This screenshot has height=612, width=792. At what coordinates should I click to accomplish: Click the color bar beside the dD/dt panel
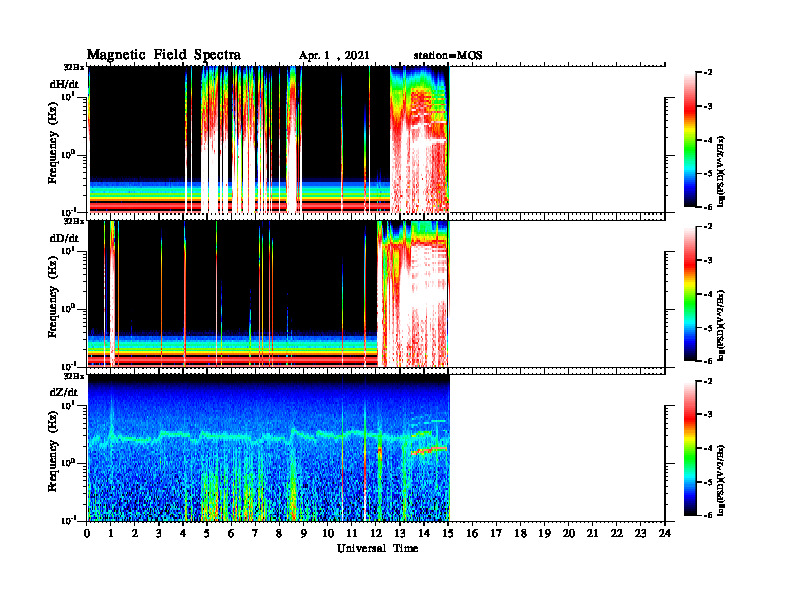[x=690, y=294]
